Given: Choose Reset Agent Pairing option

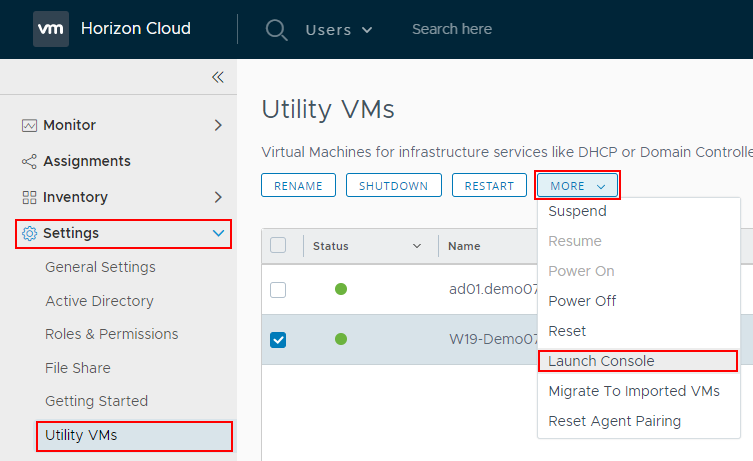Looking at the screenshot, I should pyautogui.click(x=614, y=421).
